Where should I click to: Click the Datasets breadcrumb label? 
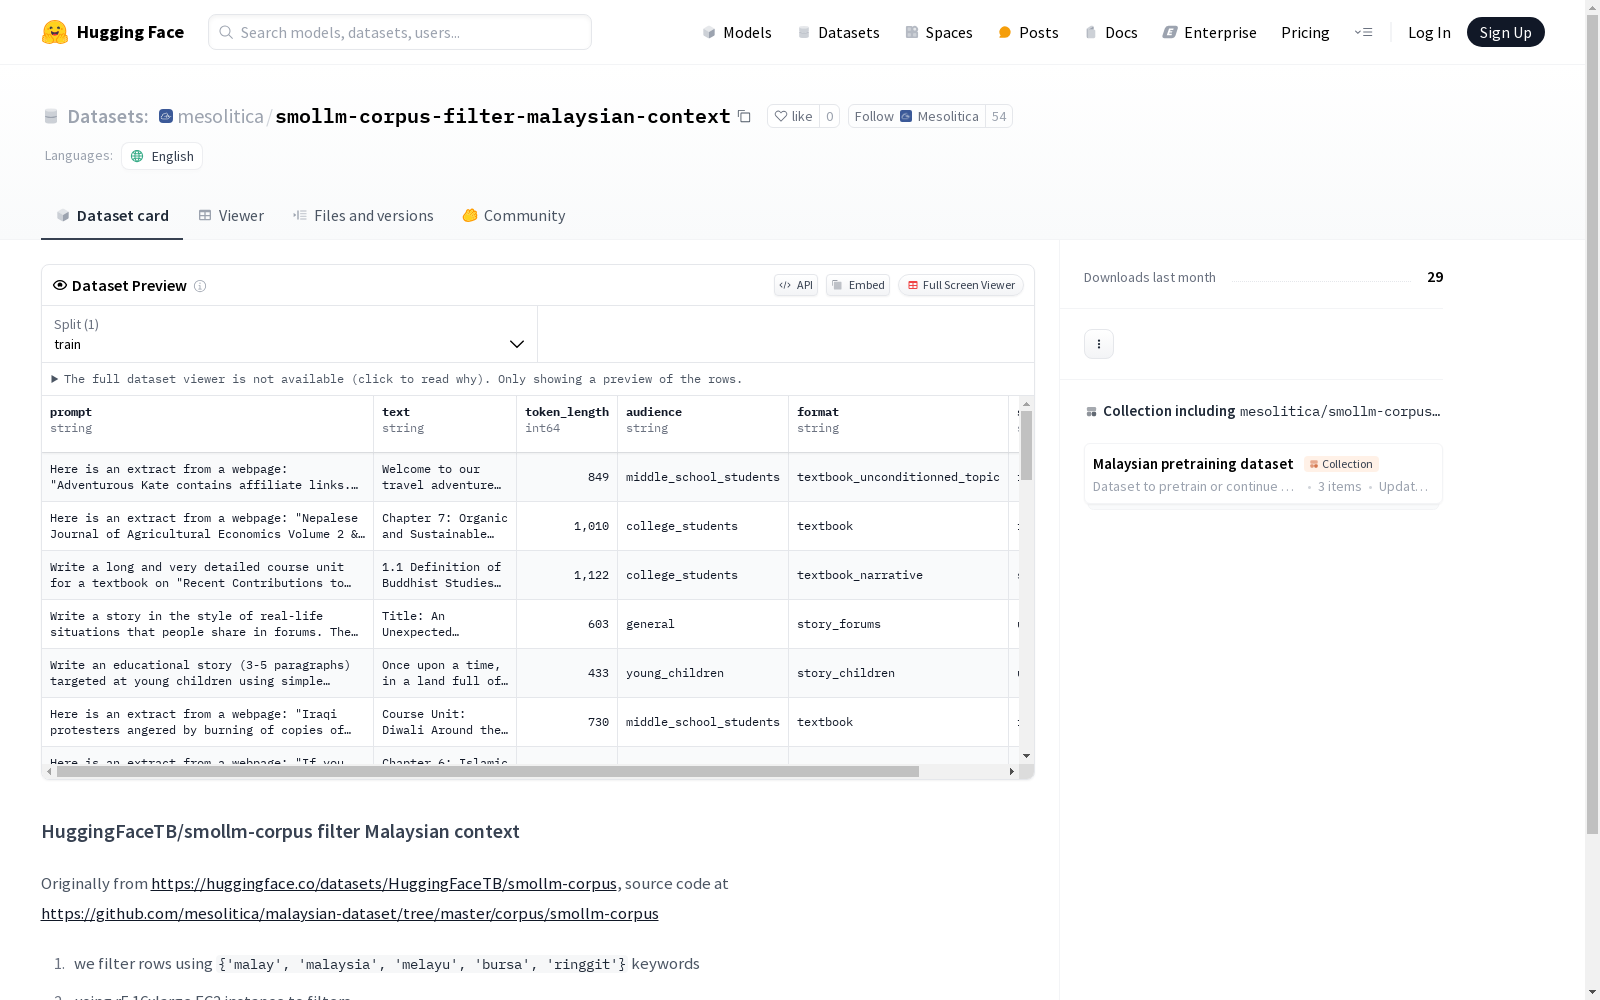coord(108,116)
